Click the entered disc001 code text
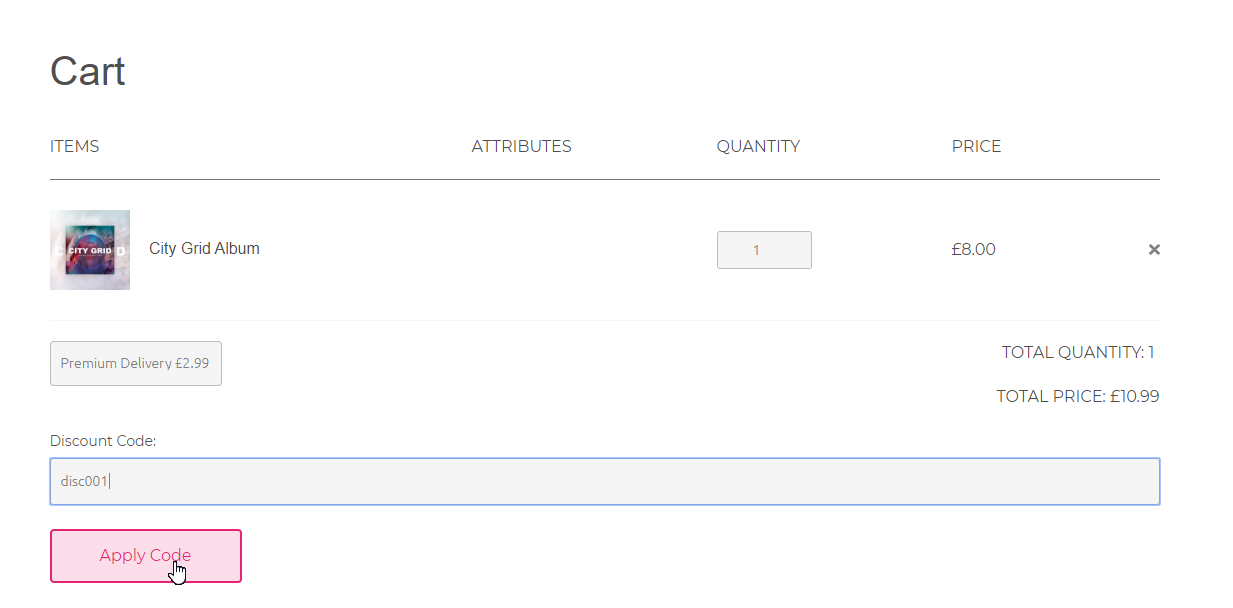This screenshot has width=1233, height=608. tap(84, 481)
